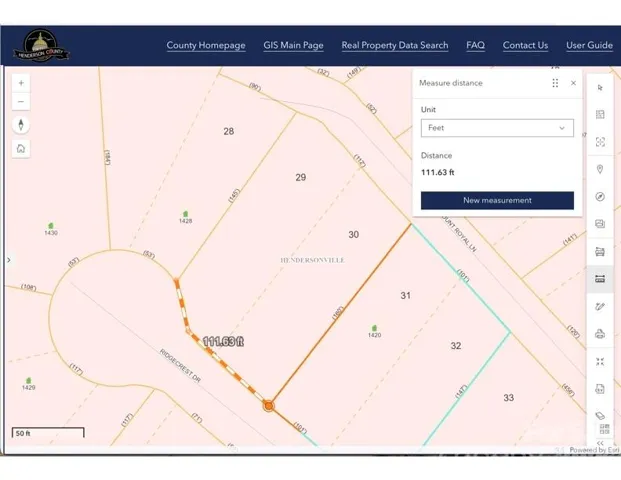
Task: Go to GIS Main Page
Action: click(293, 45)
